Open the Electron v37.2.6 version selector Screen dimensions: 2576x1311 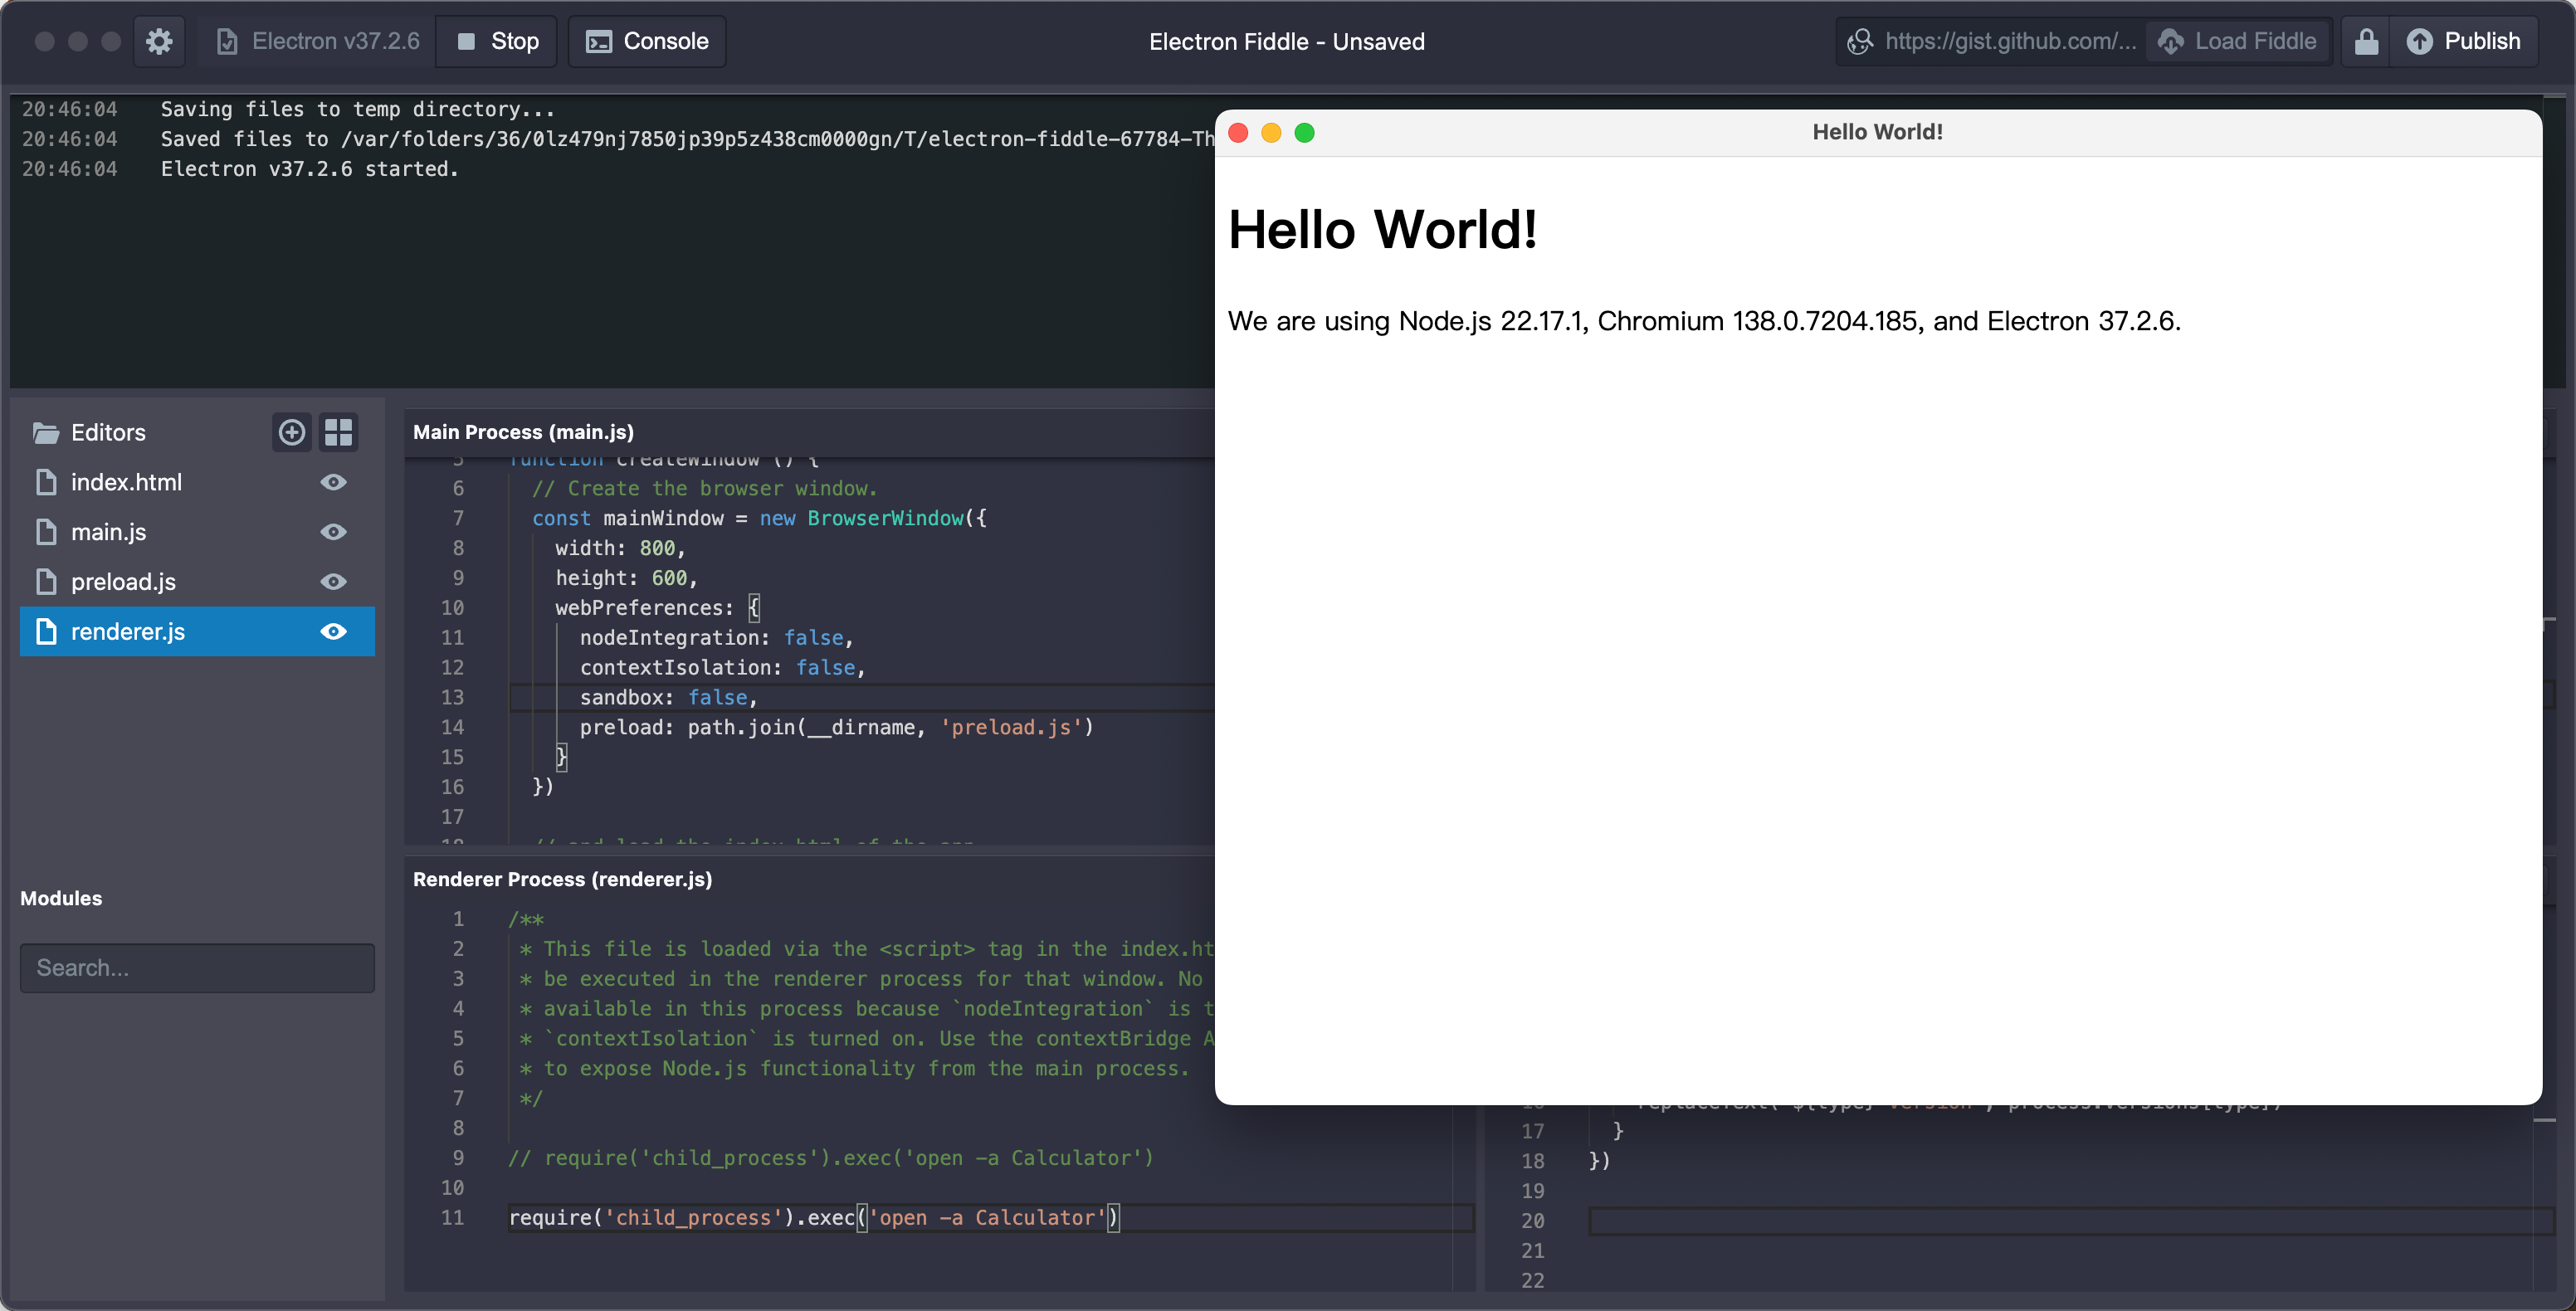pyautogui.click(x=317, y=41)
